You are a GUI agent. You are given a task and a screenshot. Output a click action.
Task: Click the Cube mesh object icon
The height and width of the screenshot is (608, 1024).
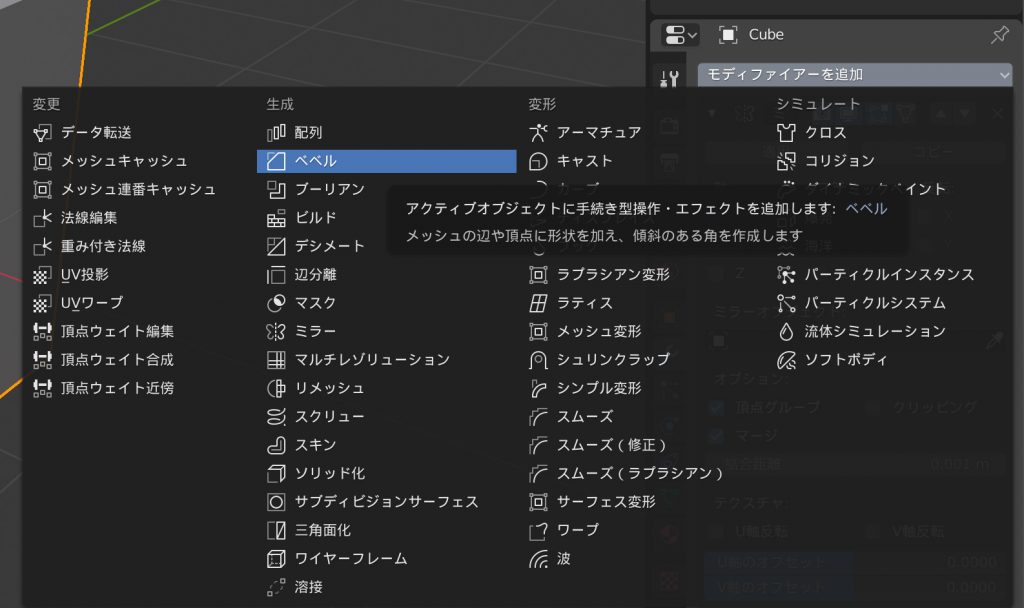[728, 35]
